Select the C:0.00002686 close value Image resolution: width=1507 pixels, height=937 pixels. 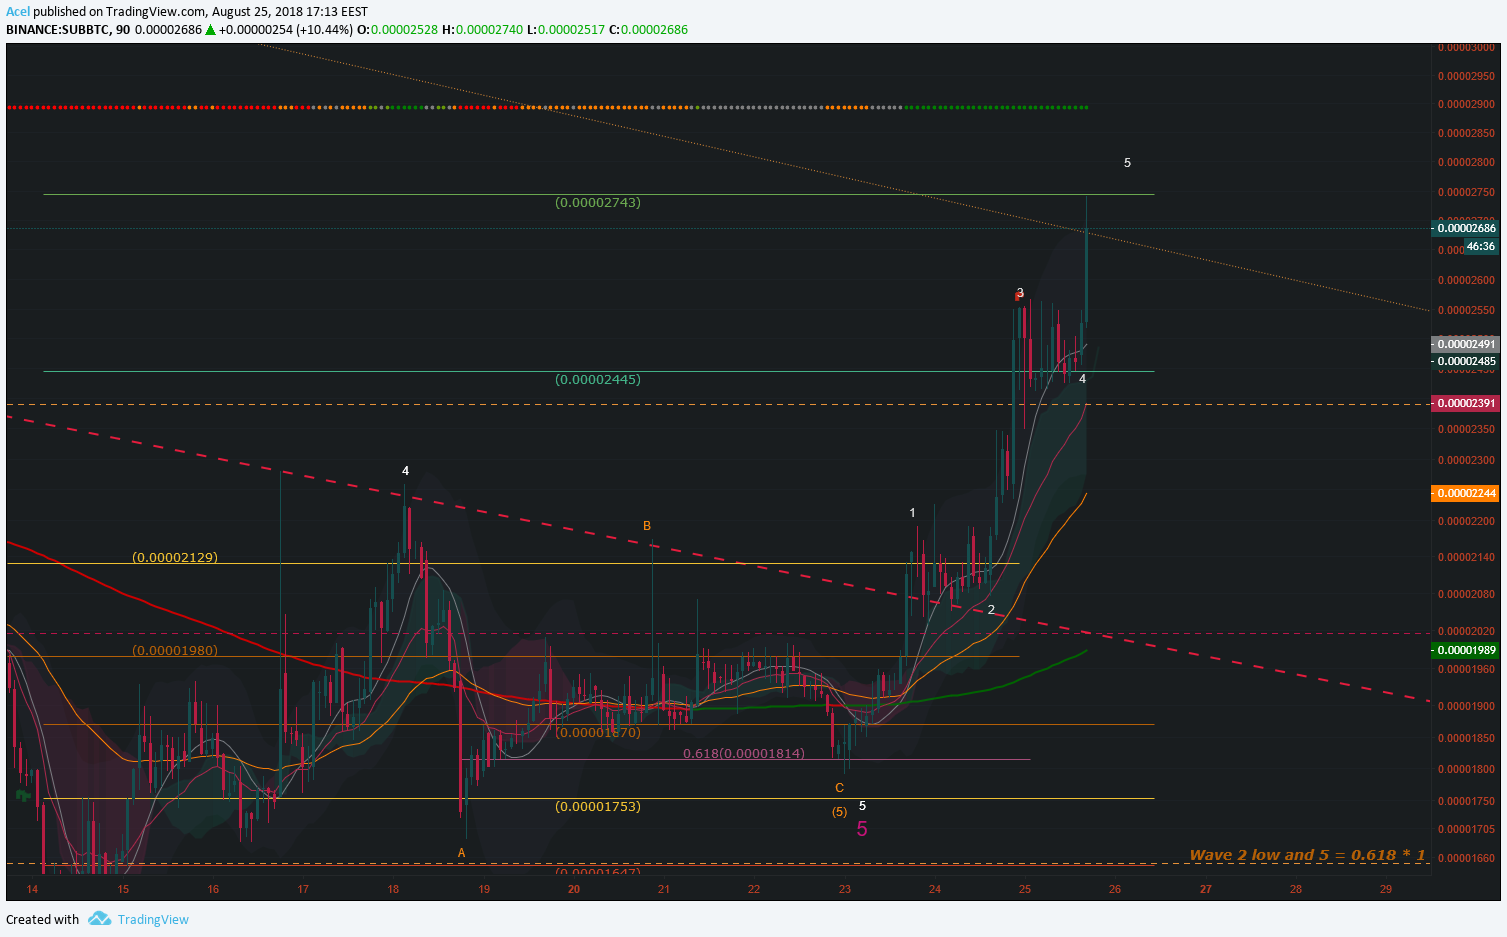tap(648, 29)
